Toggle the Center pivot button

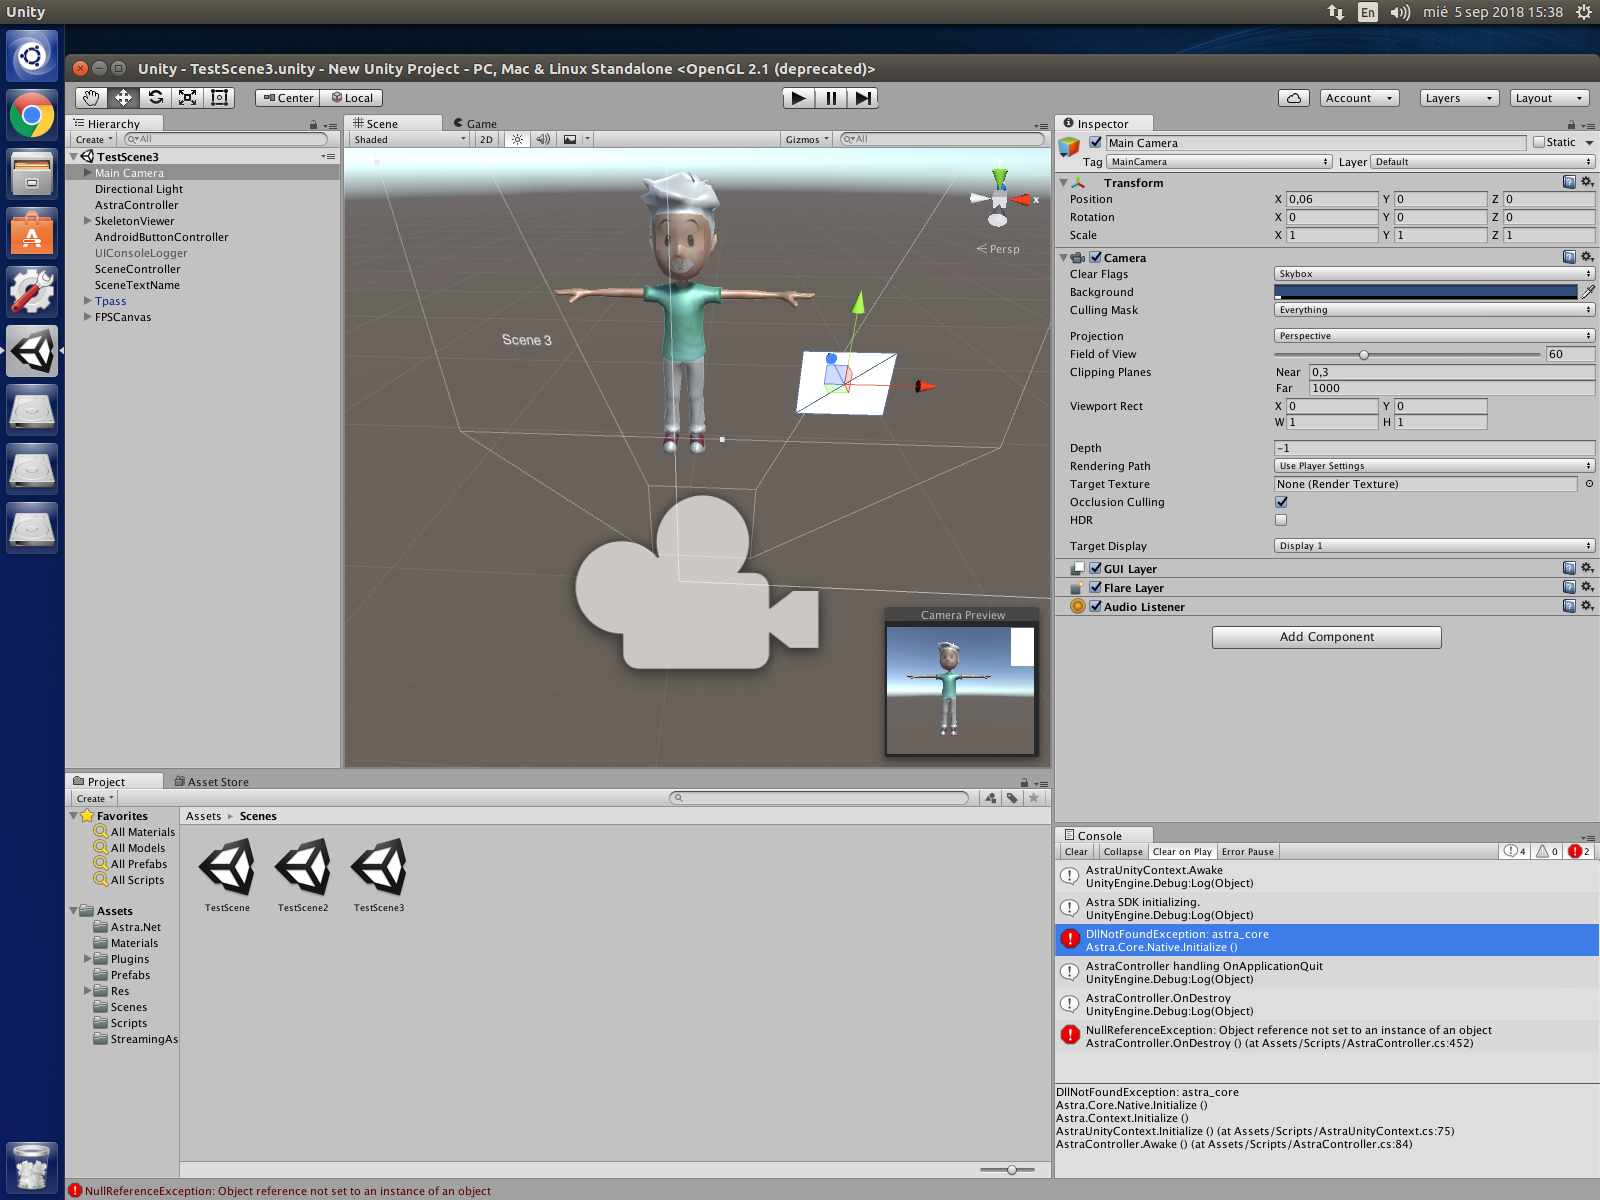tap(288, 98)
